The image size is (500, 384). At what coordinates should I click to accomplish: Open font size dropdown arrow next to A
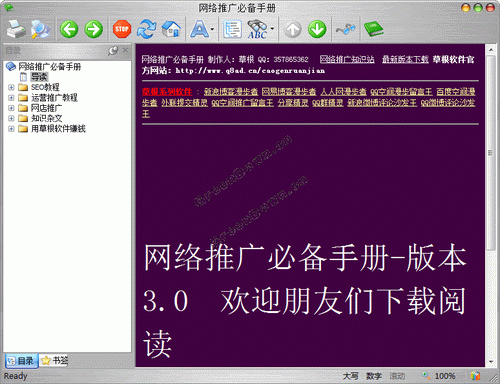[x=213, y=29]
